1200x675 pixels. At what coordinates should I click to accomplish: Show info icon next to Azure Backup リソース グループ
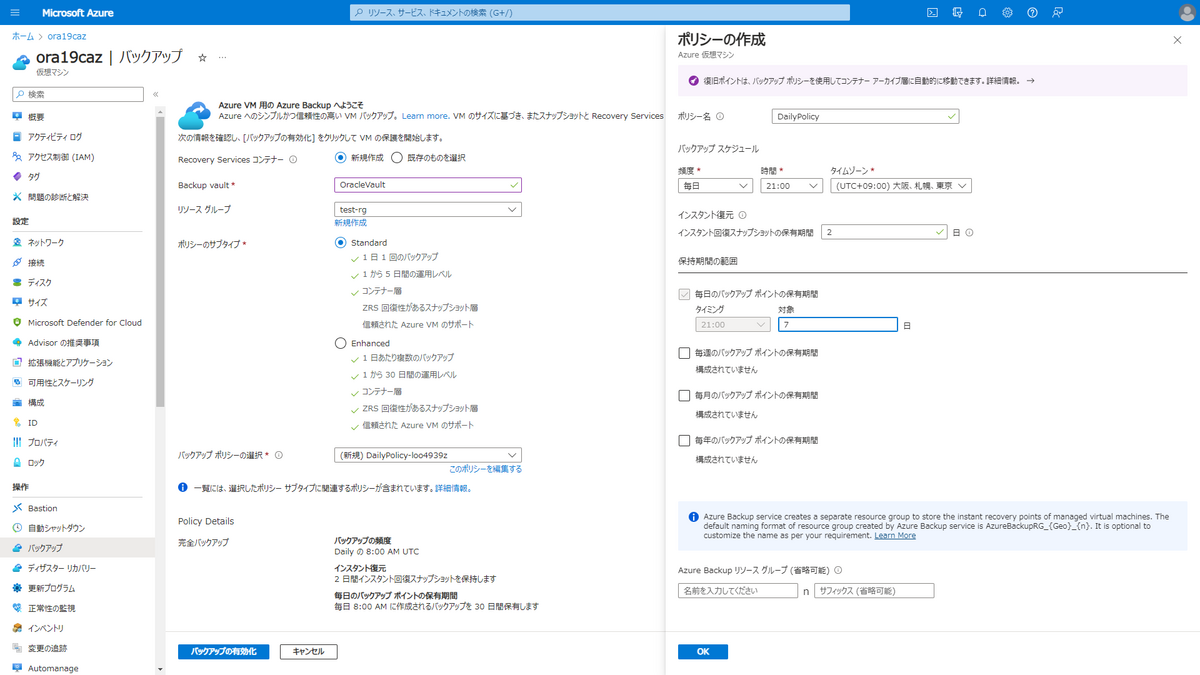[838, 570]
